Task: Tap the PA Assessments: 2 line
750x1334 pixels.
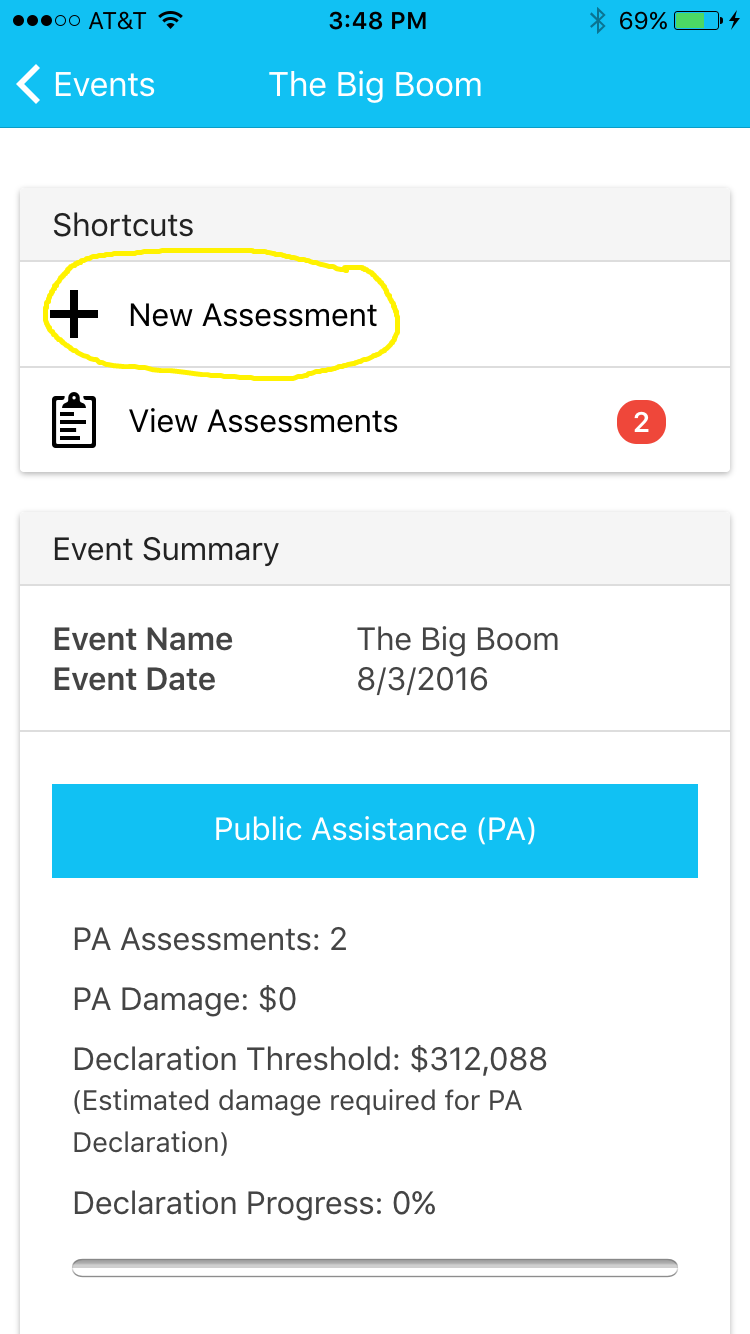Action: (210, 940)
